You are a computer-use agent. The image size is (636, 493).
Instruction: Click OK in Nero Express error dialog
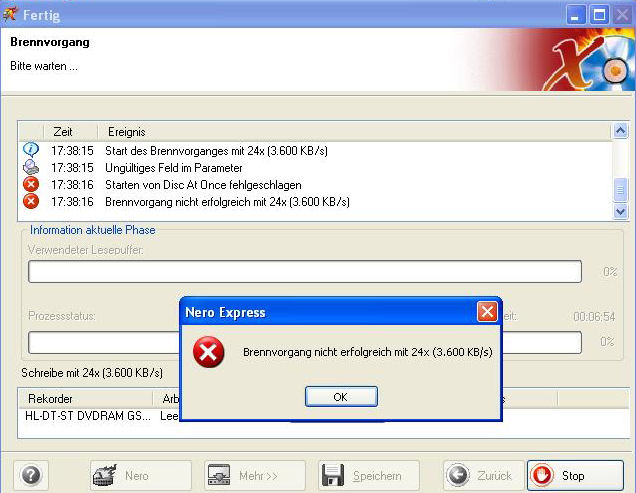(341, 396)
